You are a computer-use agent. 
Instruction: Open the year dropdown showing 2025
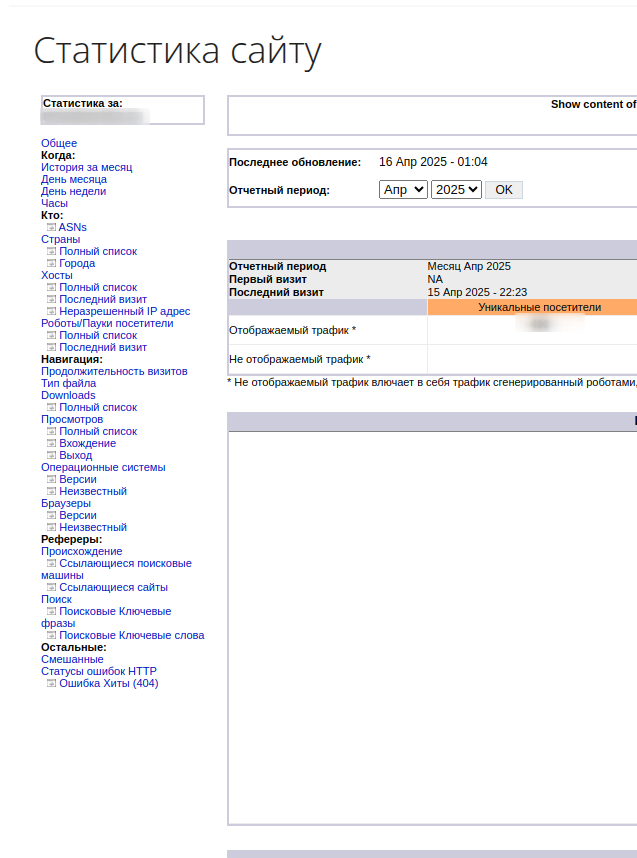456,190
